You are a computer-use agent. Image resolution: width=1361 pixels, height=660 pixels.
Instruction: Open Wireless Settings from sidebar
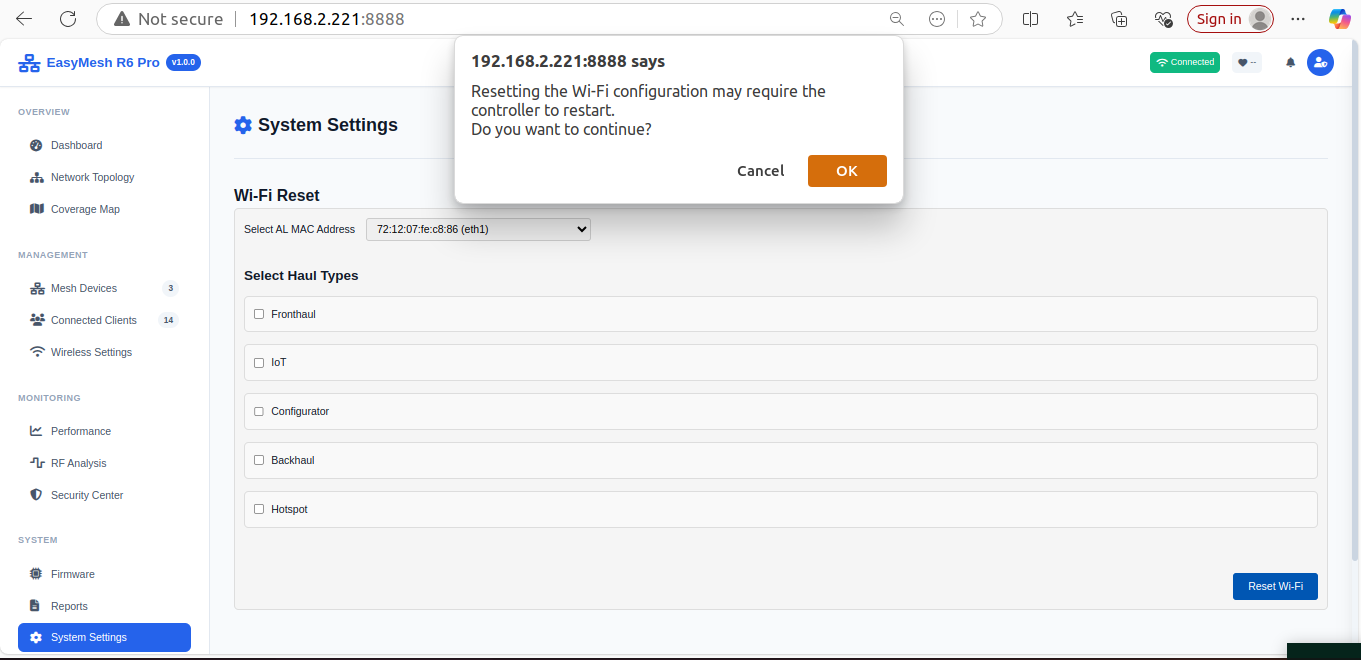pos(91,352)
